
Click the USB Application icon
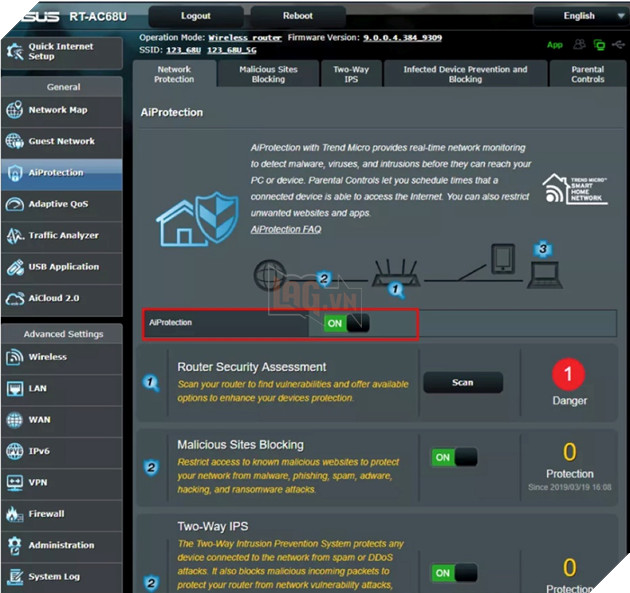15,267
